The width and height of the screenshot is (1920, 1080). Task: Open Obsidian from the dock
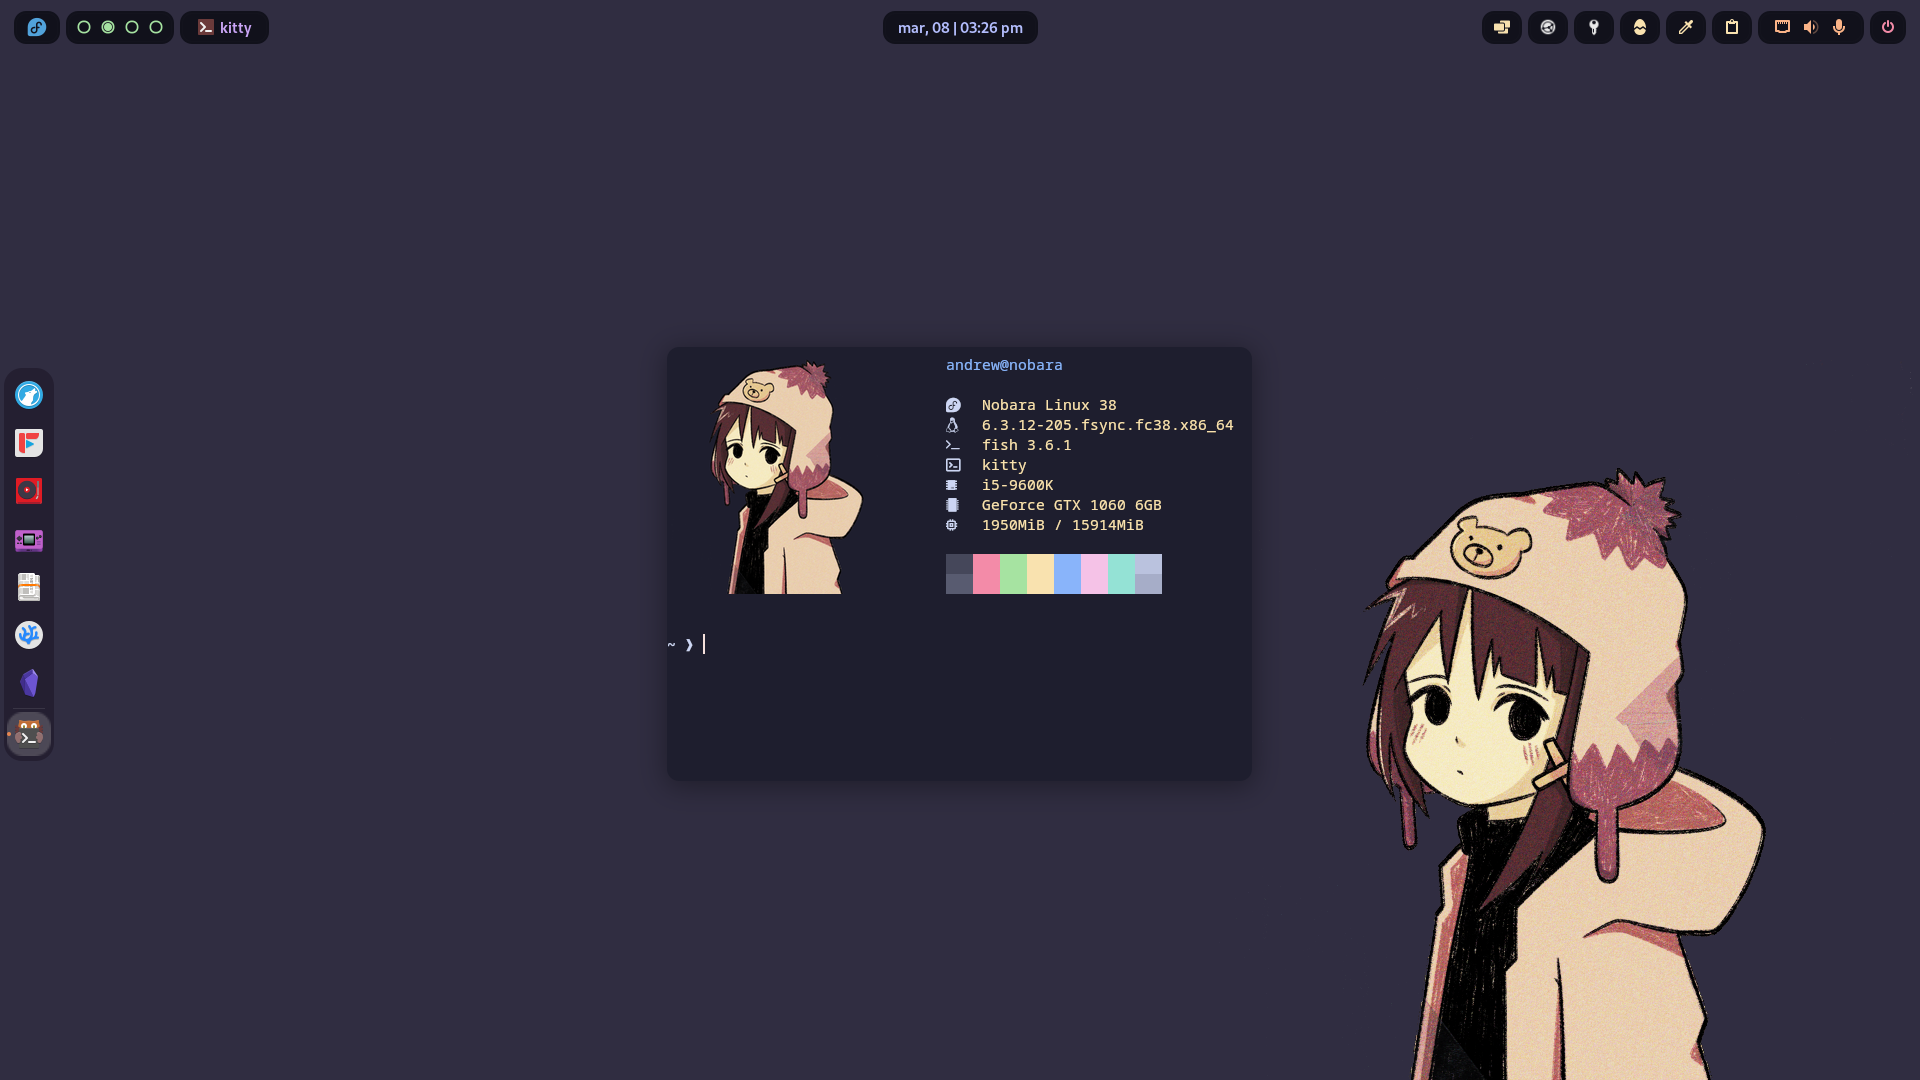click(29, 683)
